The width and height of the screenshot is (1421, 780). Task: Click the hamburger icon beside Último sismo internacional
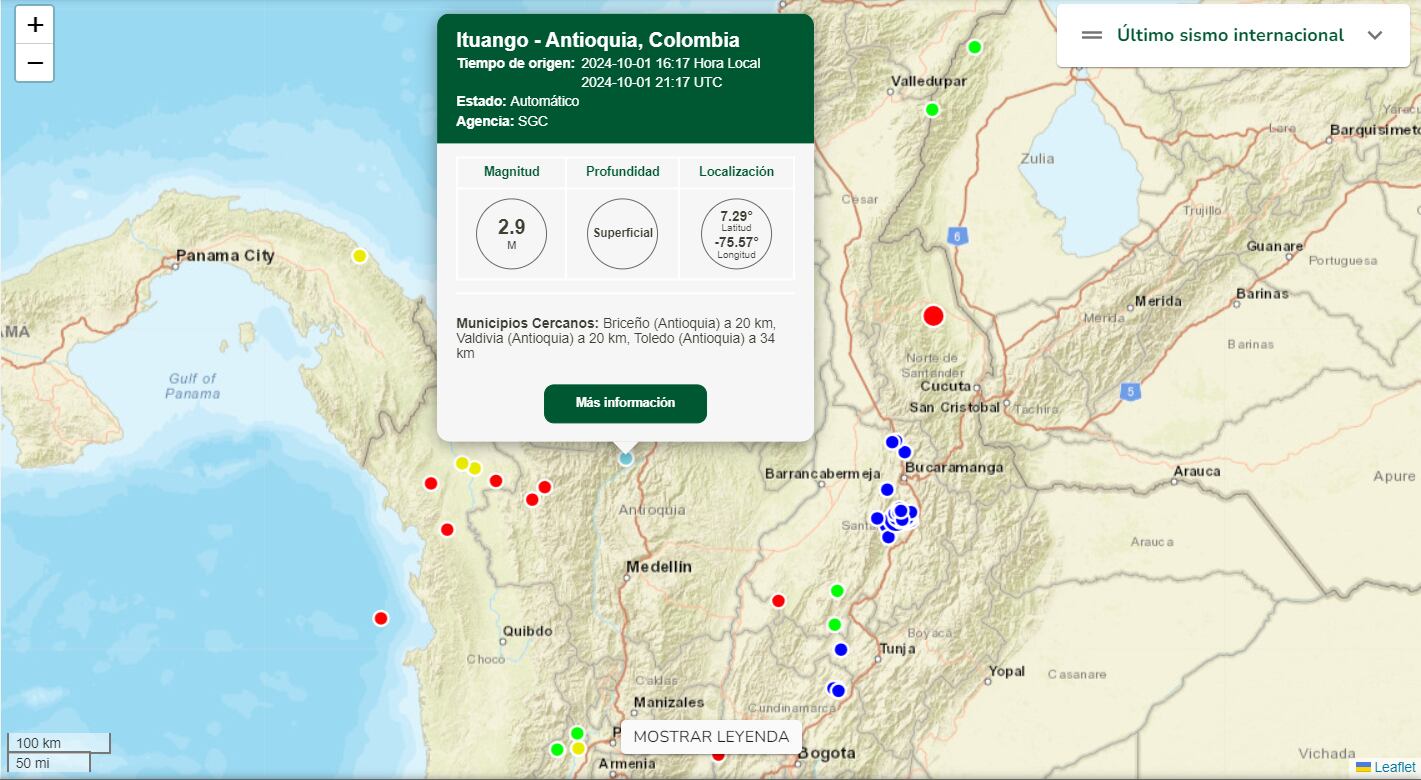pos(1092,35)
